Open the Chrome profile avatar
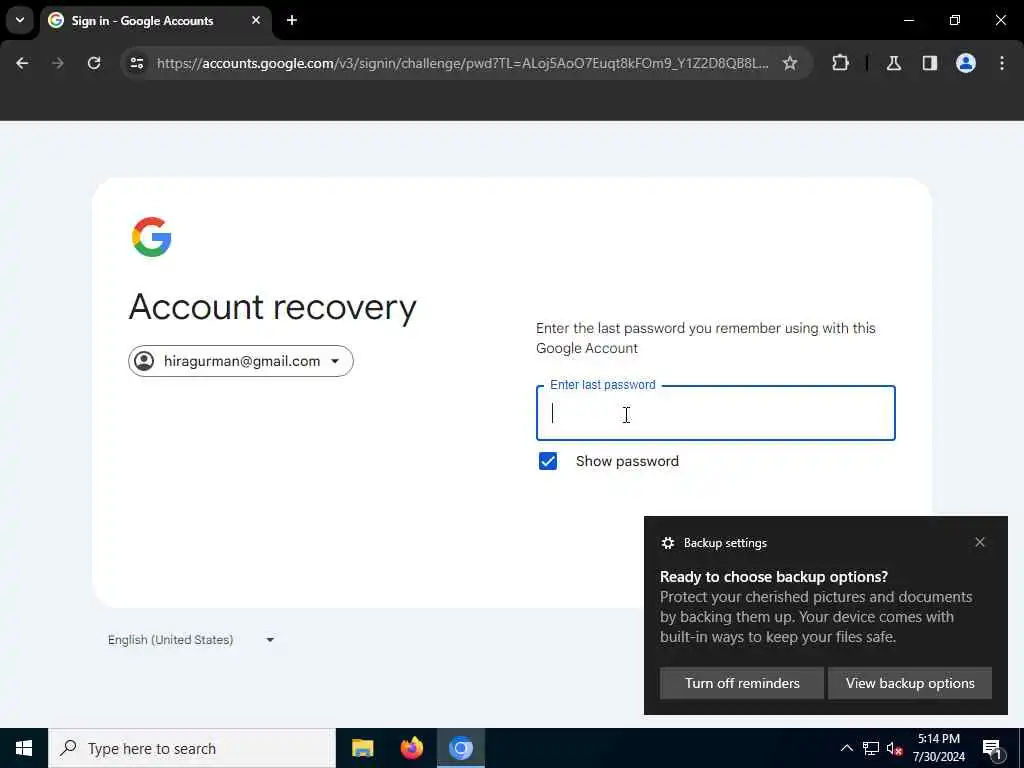The height and width of the screenshot is (768, 1024). tap(966, 63)
